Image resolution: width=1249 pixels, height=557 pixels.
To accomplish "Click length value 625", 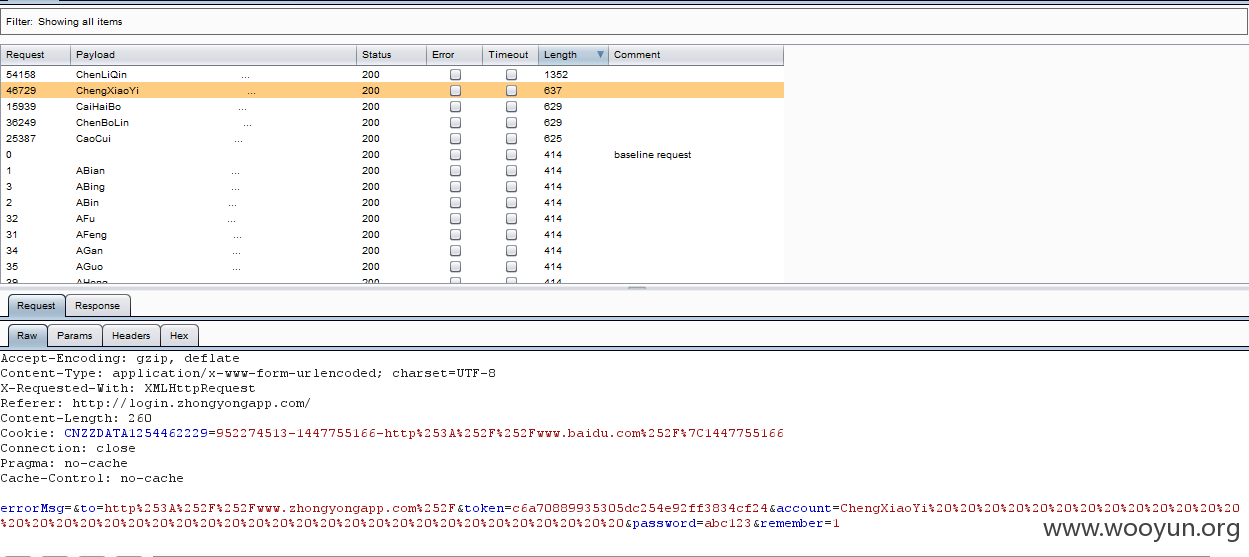I will 553,139.
